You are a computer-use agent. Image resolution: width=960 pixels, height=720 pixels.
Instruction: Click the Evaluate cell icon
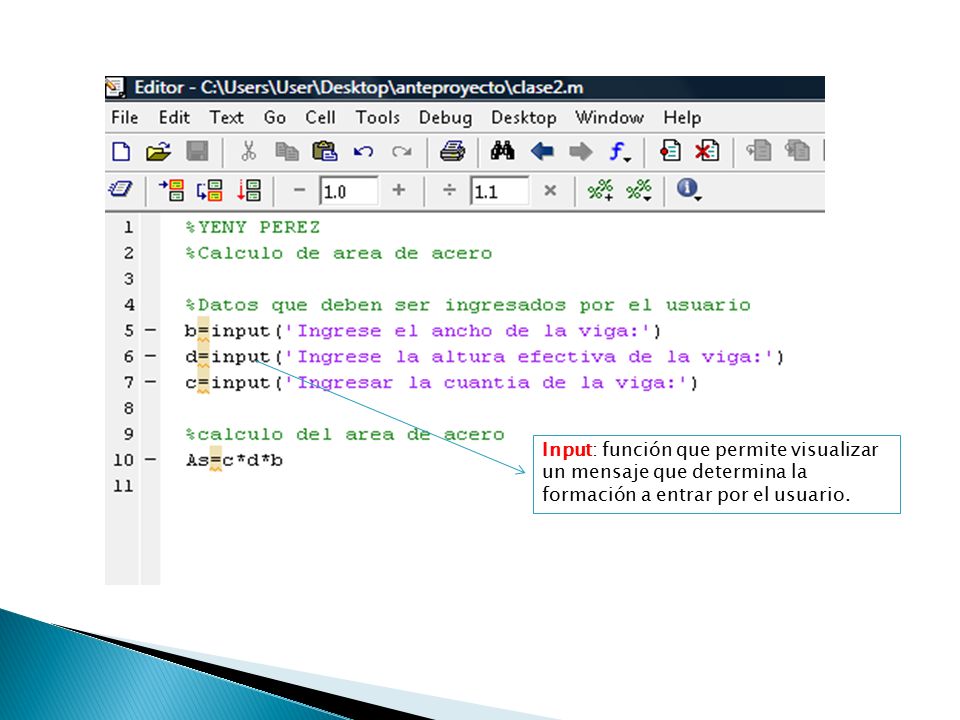(x=171, y=190)
